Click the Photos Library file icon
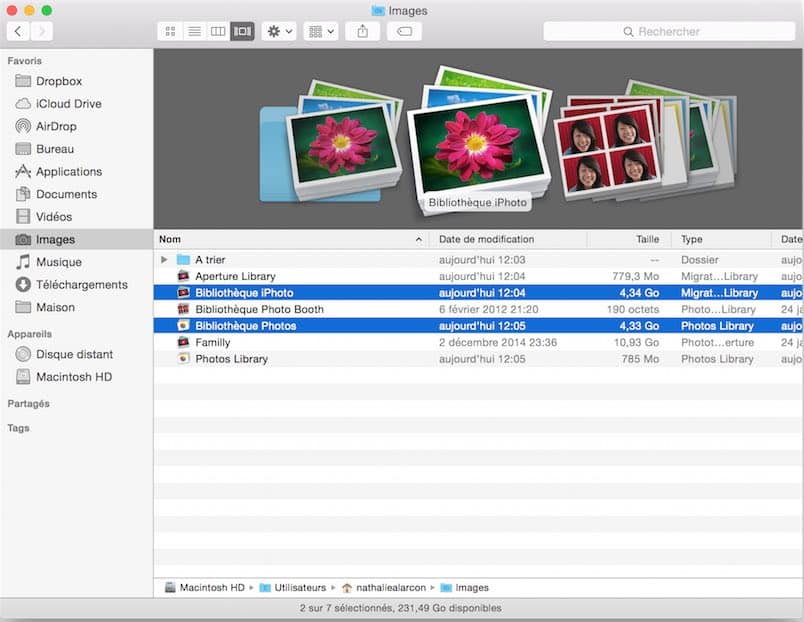This screenshot has width=804, height=622. coord(183,359)
